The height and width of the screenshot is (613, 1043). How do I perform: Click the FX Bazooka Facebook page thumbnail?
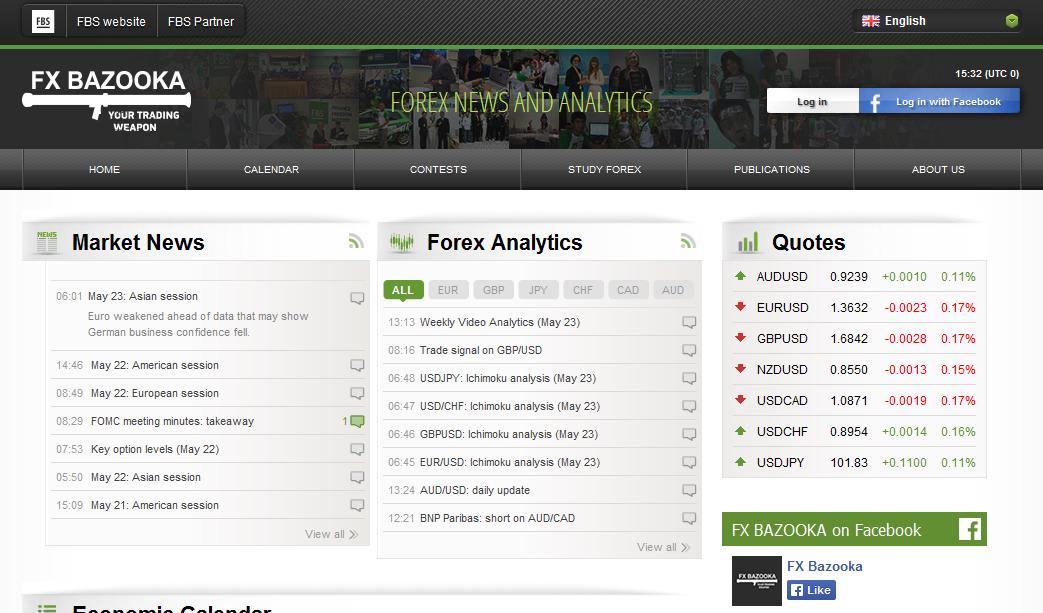[757, 580]
